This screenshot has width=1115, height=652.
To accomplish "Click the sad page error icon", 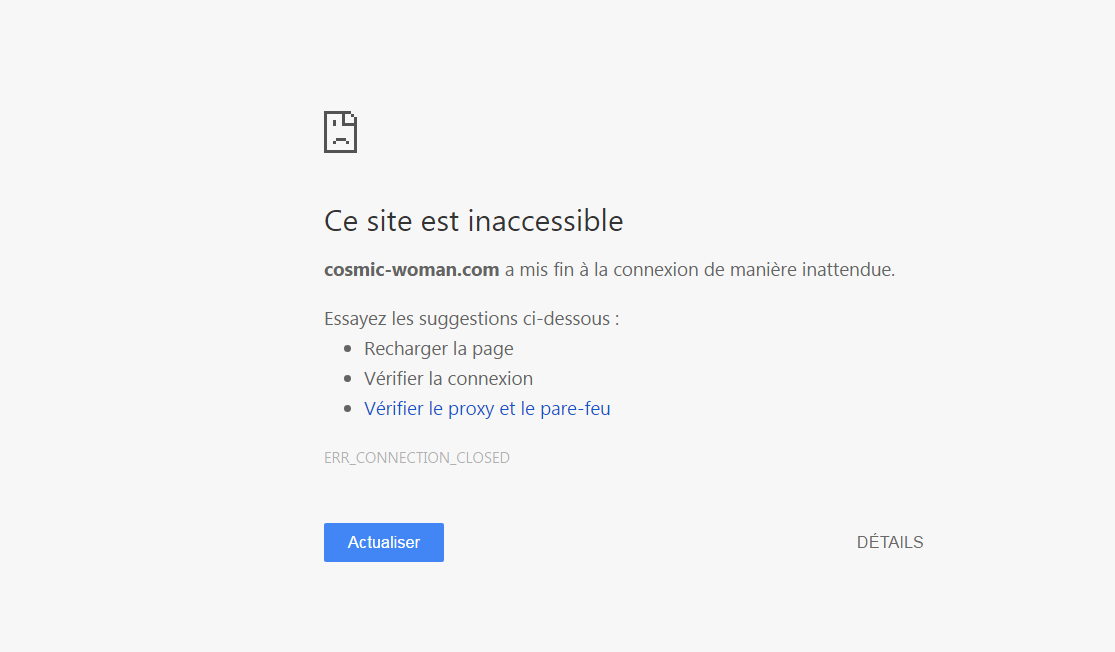I will (341, 132).
